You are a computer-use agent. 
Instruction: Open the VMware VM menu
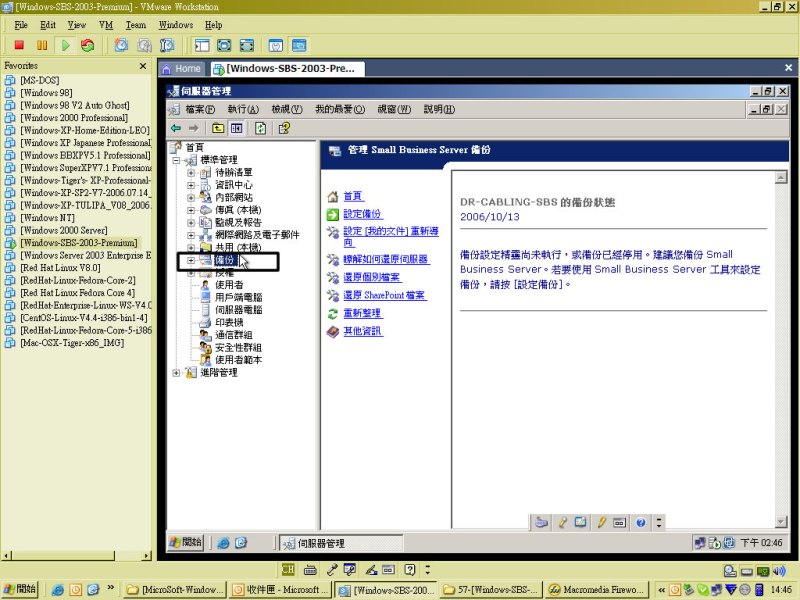(106, 25)
